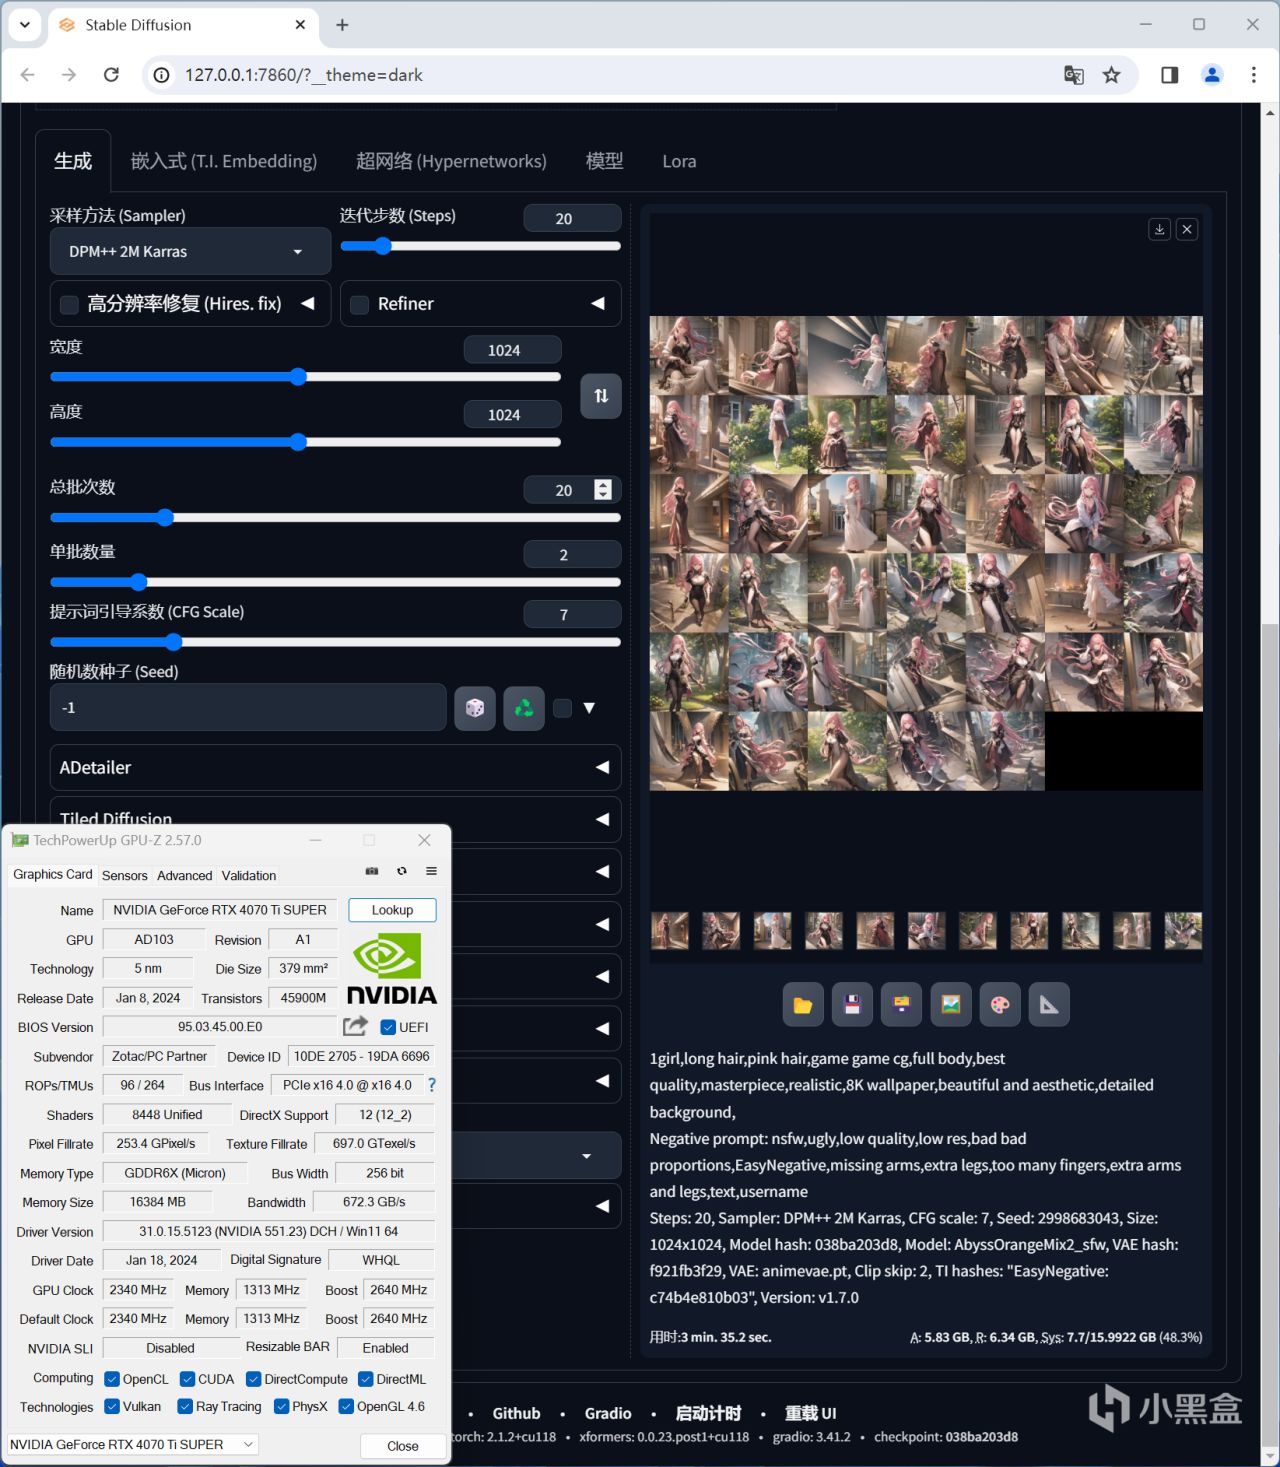Viewport: 1280px width, 1467px height.
Task: Switch to GPU-Z Advanced tab
Action: (x=184, y=875)
